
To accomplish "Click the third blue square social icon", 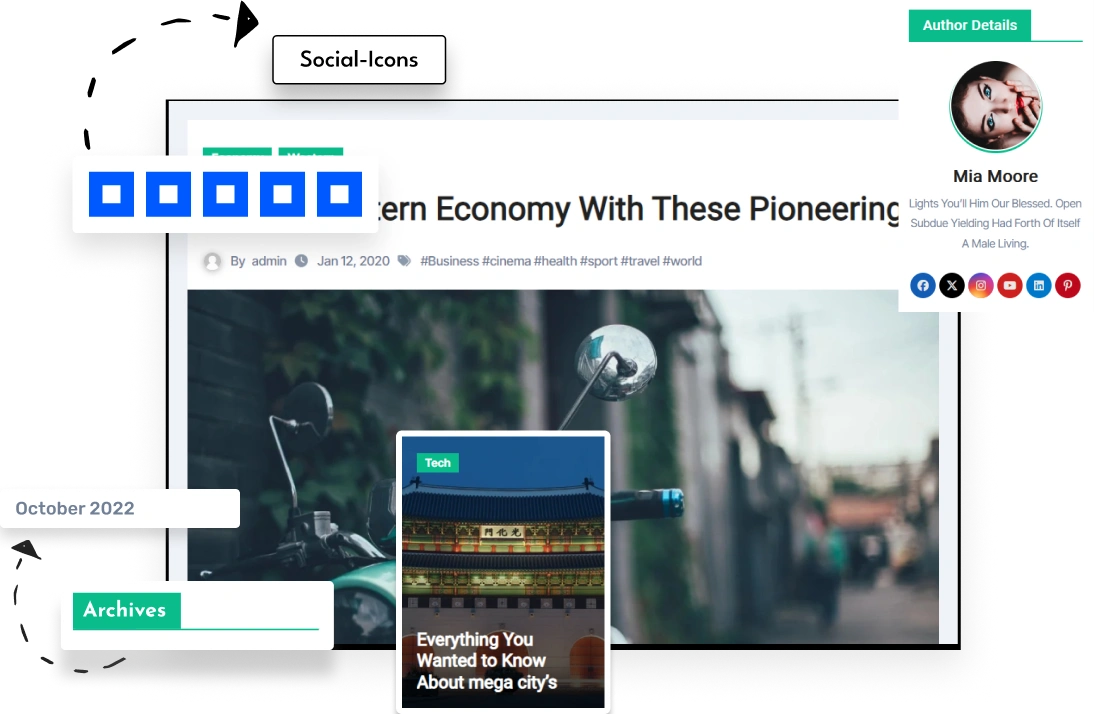I will point(225,194).
